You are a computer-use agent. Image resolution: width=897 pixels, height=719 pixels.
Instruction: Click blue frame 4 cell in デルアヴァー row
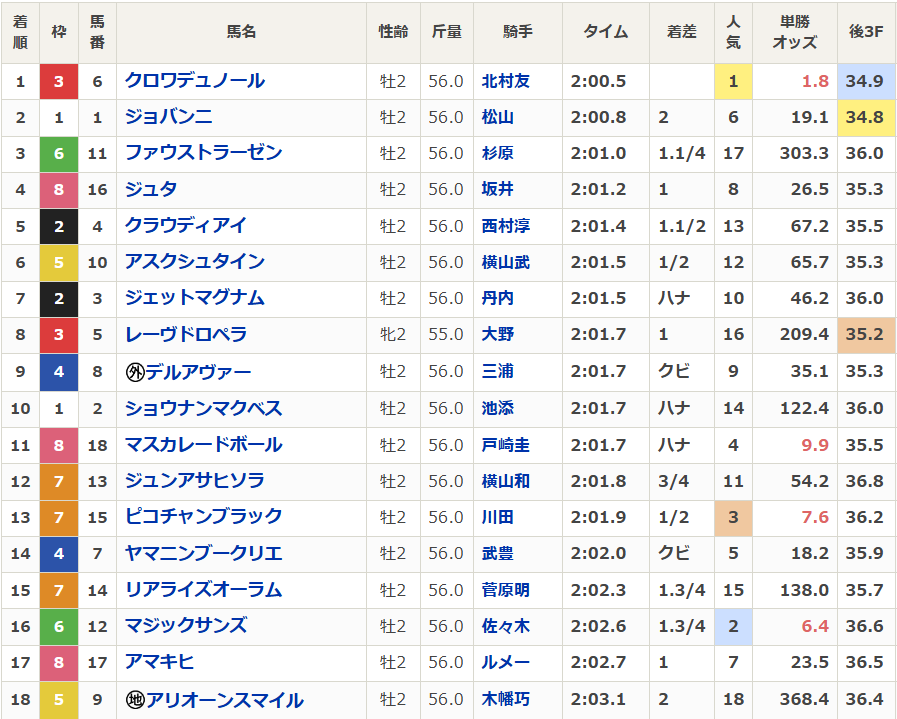pos(58,372)
